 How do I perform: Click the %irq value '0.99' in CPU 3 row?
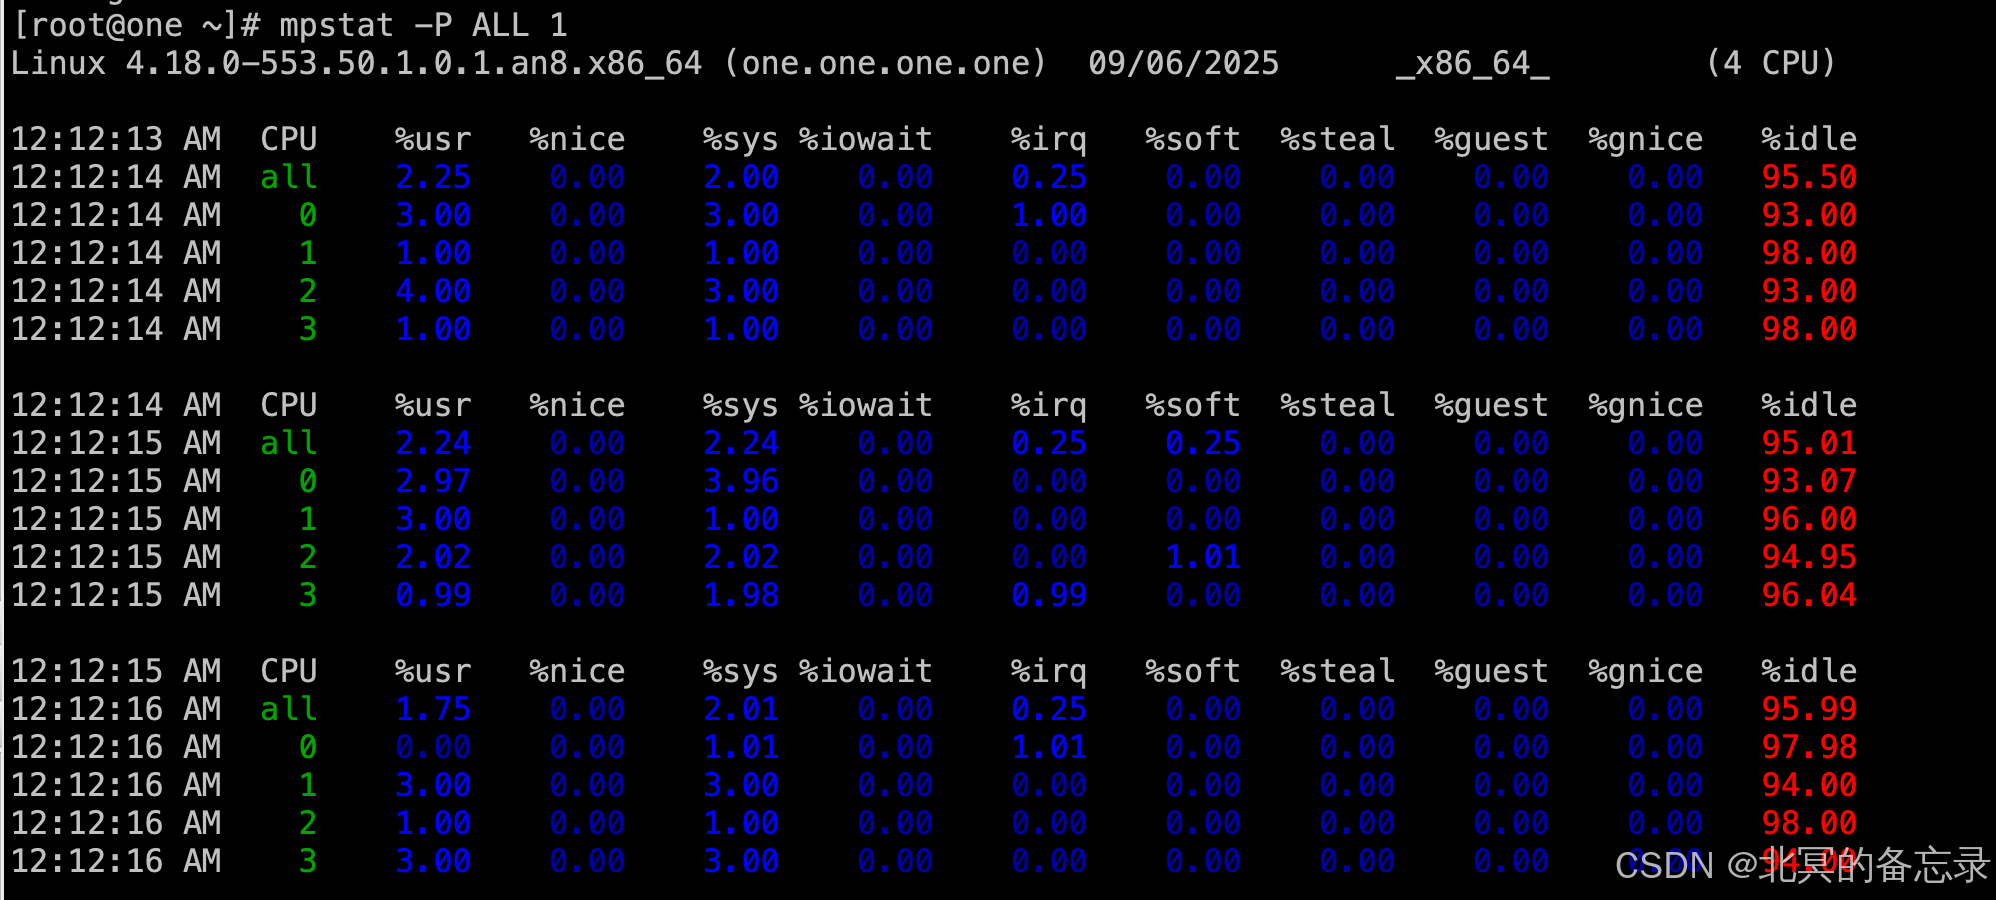point(1049,595)
